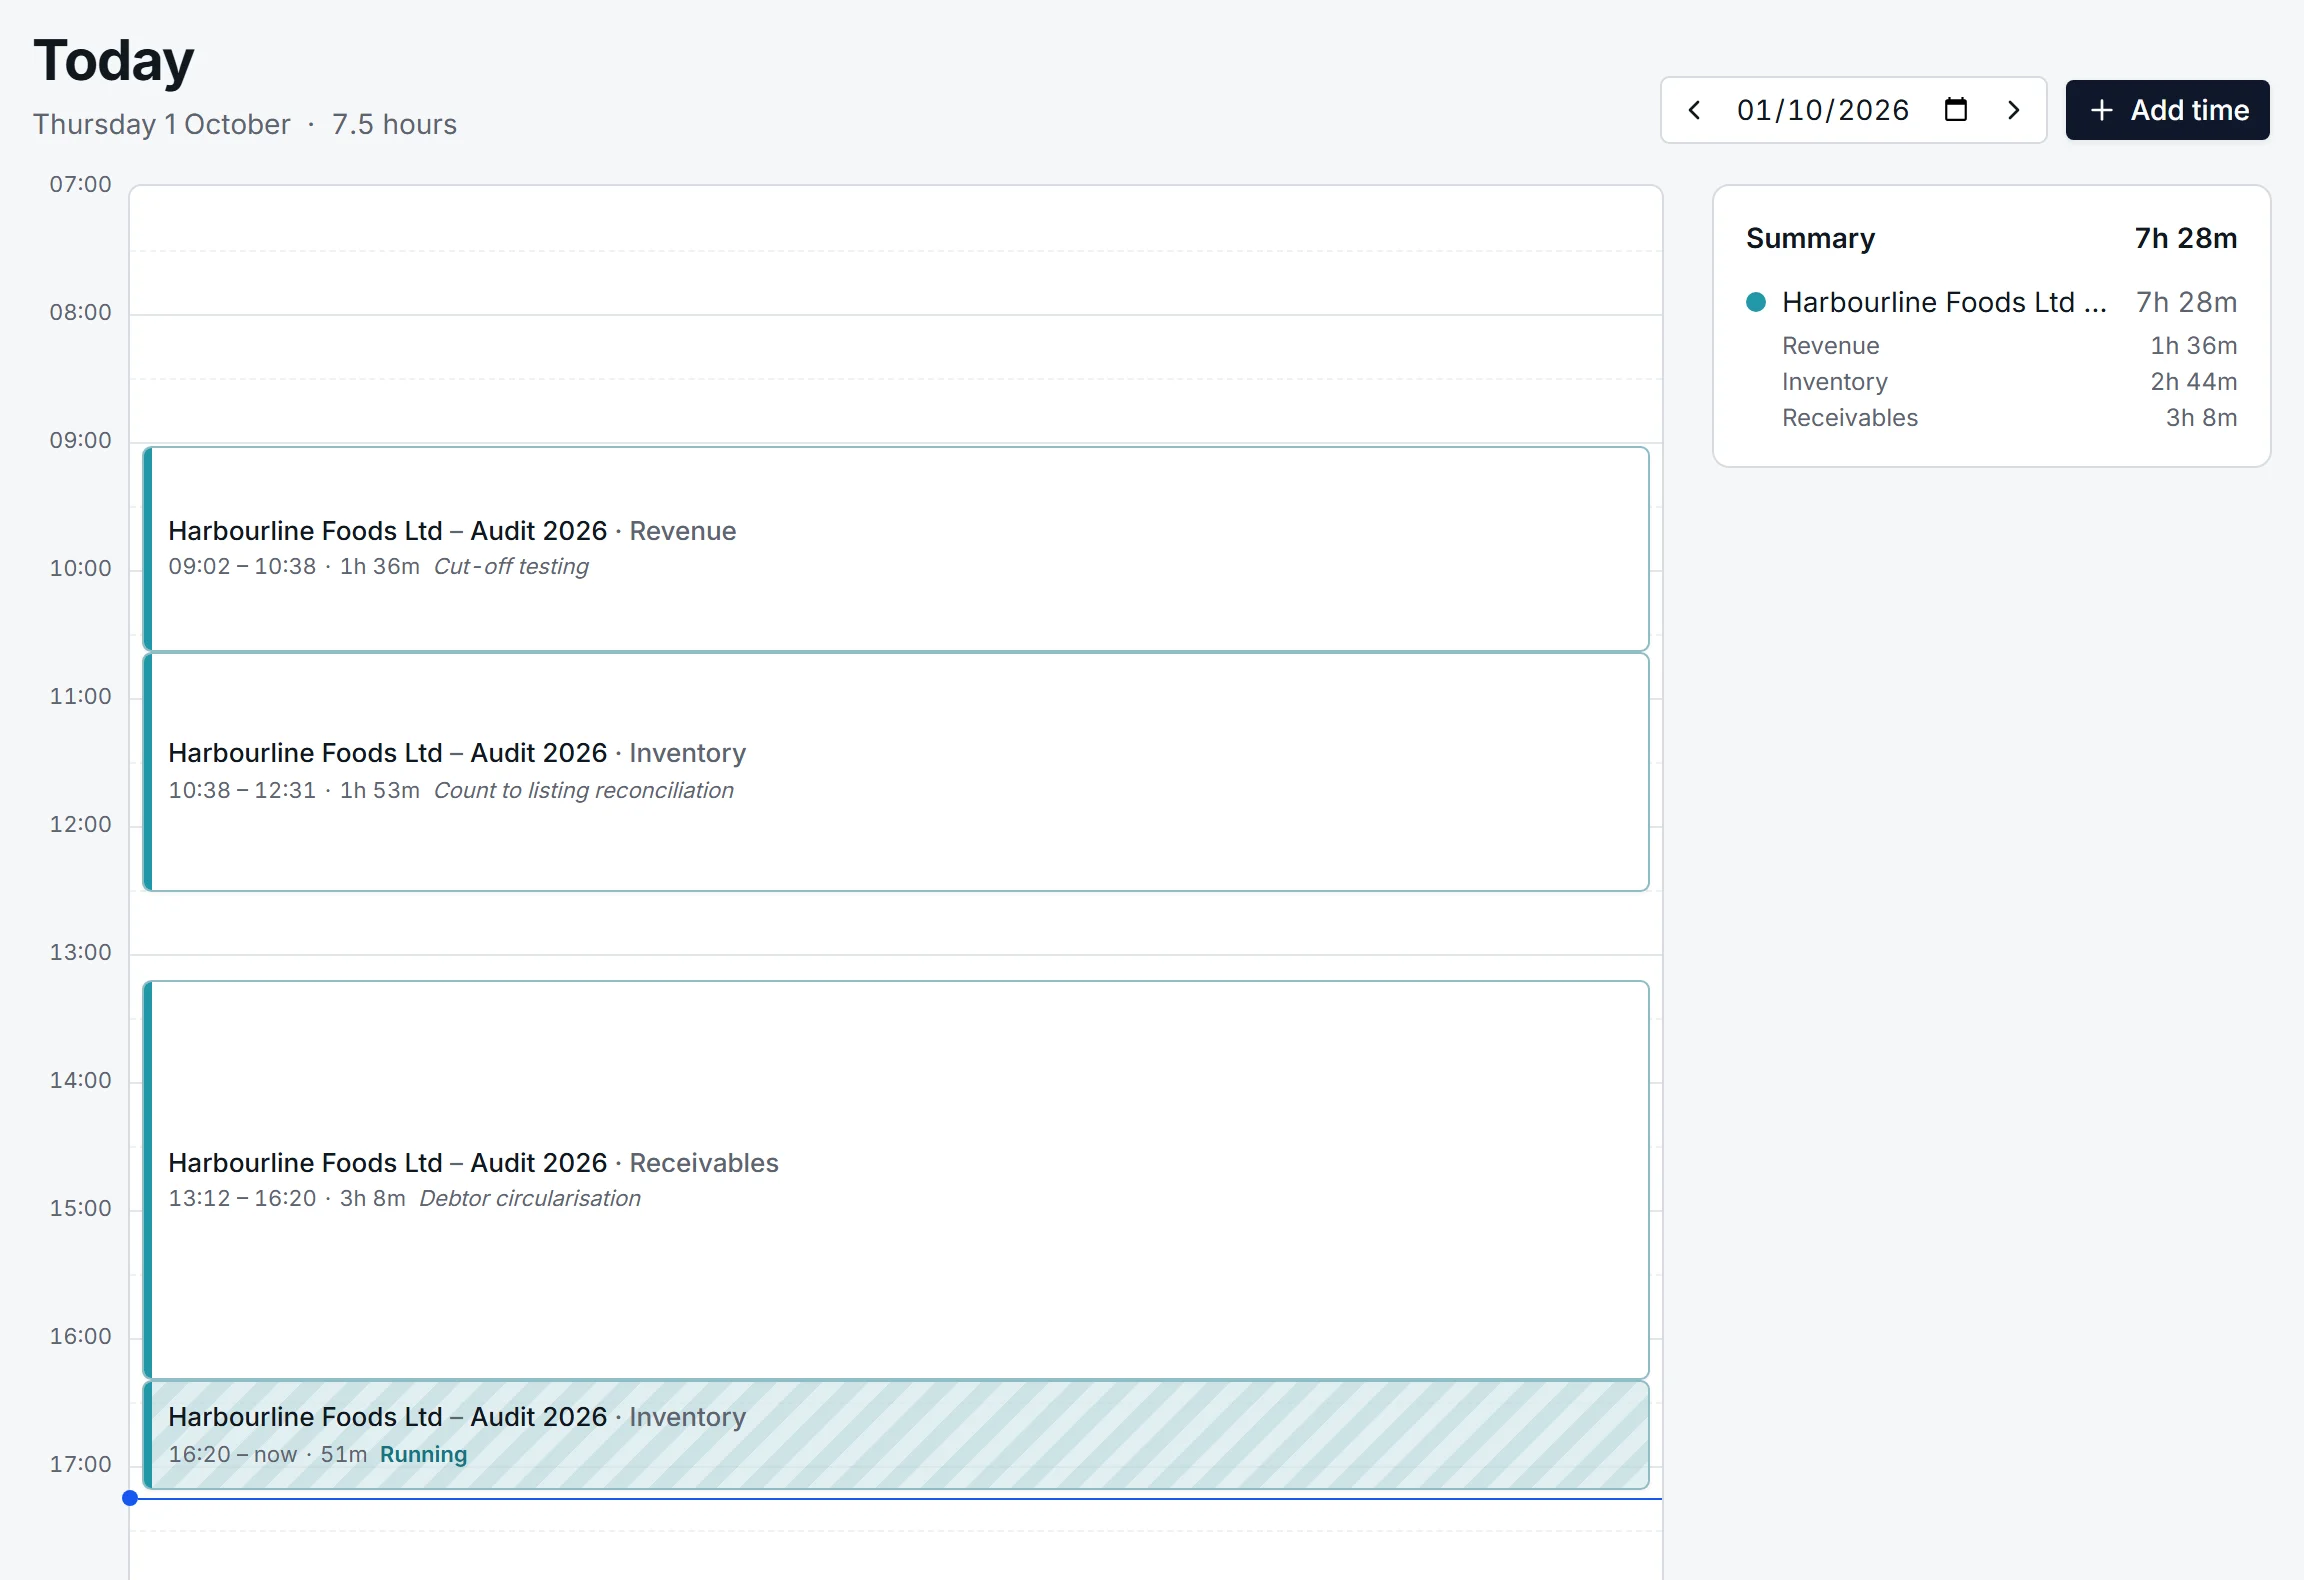Screen dimensions: 2304x1580
Task: Click the Add time button
Action: click(x=2168, y=110)
